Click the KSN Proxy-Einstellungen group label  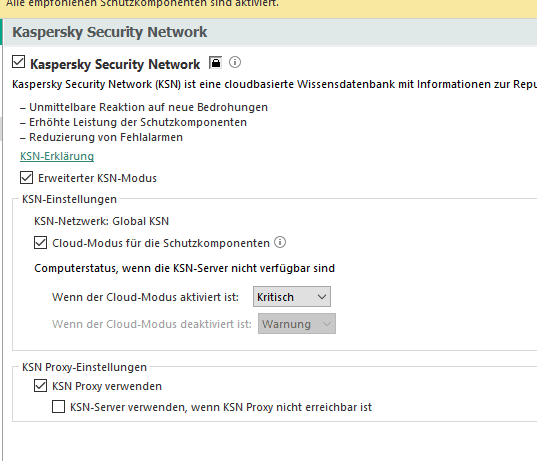click(84, 367)
